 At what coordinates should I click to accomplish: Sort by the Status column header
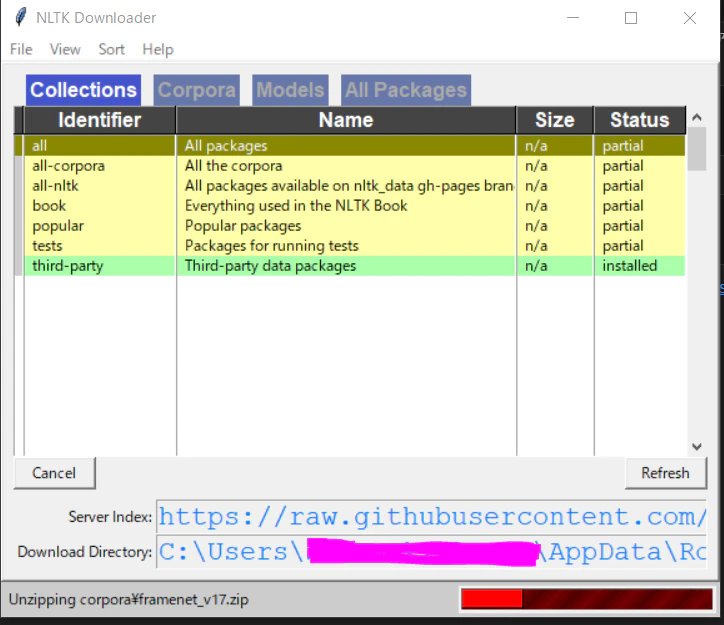(x=640, y=120)
